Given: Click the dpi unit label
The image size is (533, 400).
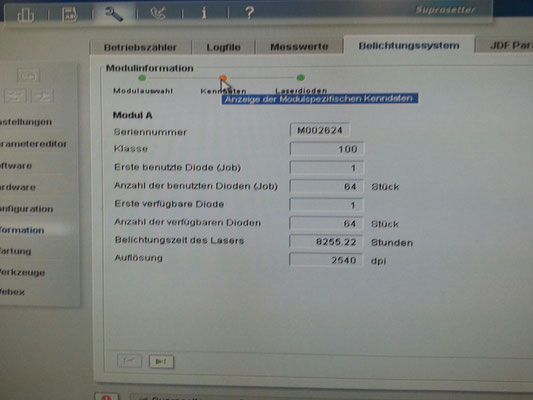Looking at the screenshot, I should coord(378,261).
